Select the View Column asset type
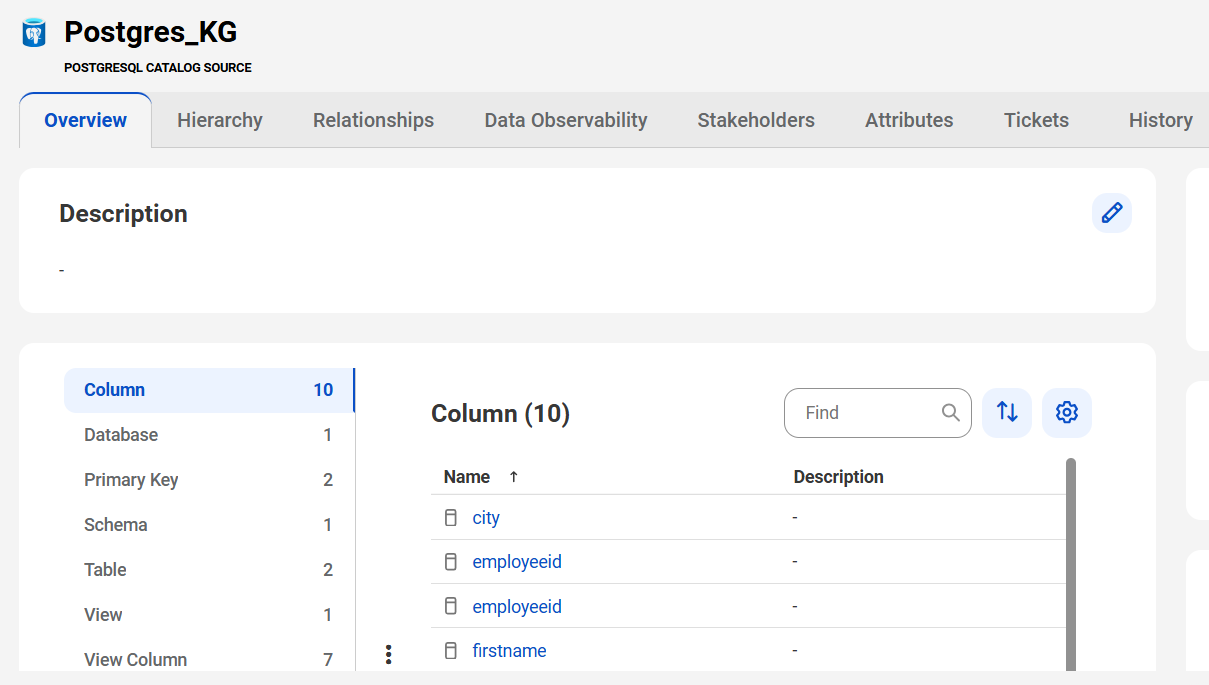Viewport: 1209px width, 685px height. click(x=208, y=659)
